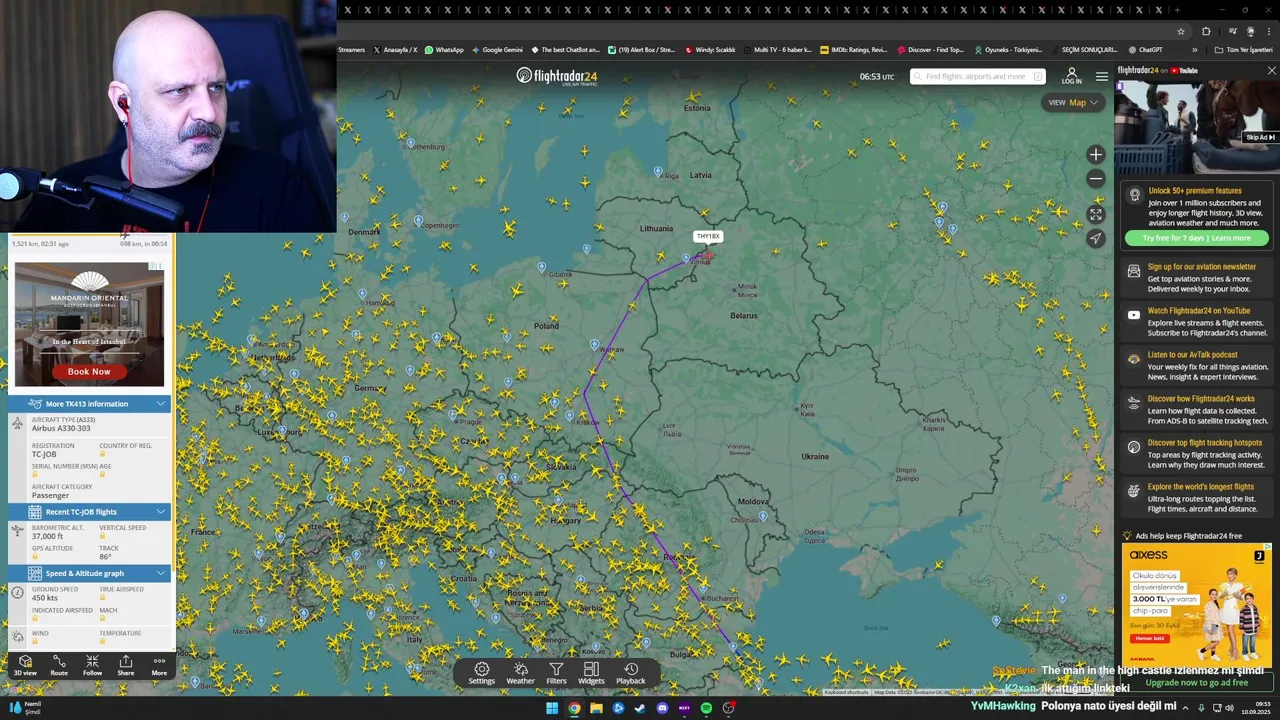Screen dimensions: 1280x720
Task: Open the ChatGPT bookmark
Action: click(x=1146, y=49)
